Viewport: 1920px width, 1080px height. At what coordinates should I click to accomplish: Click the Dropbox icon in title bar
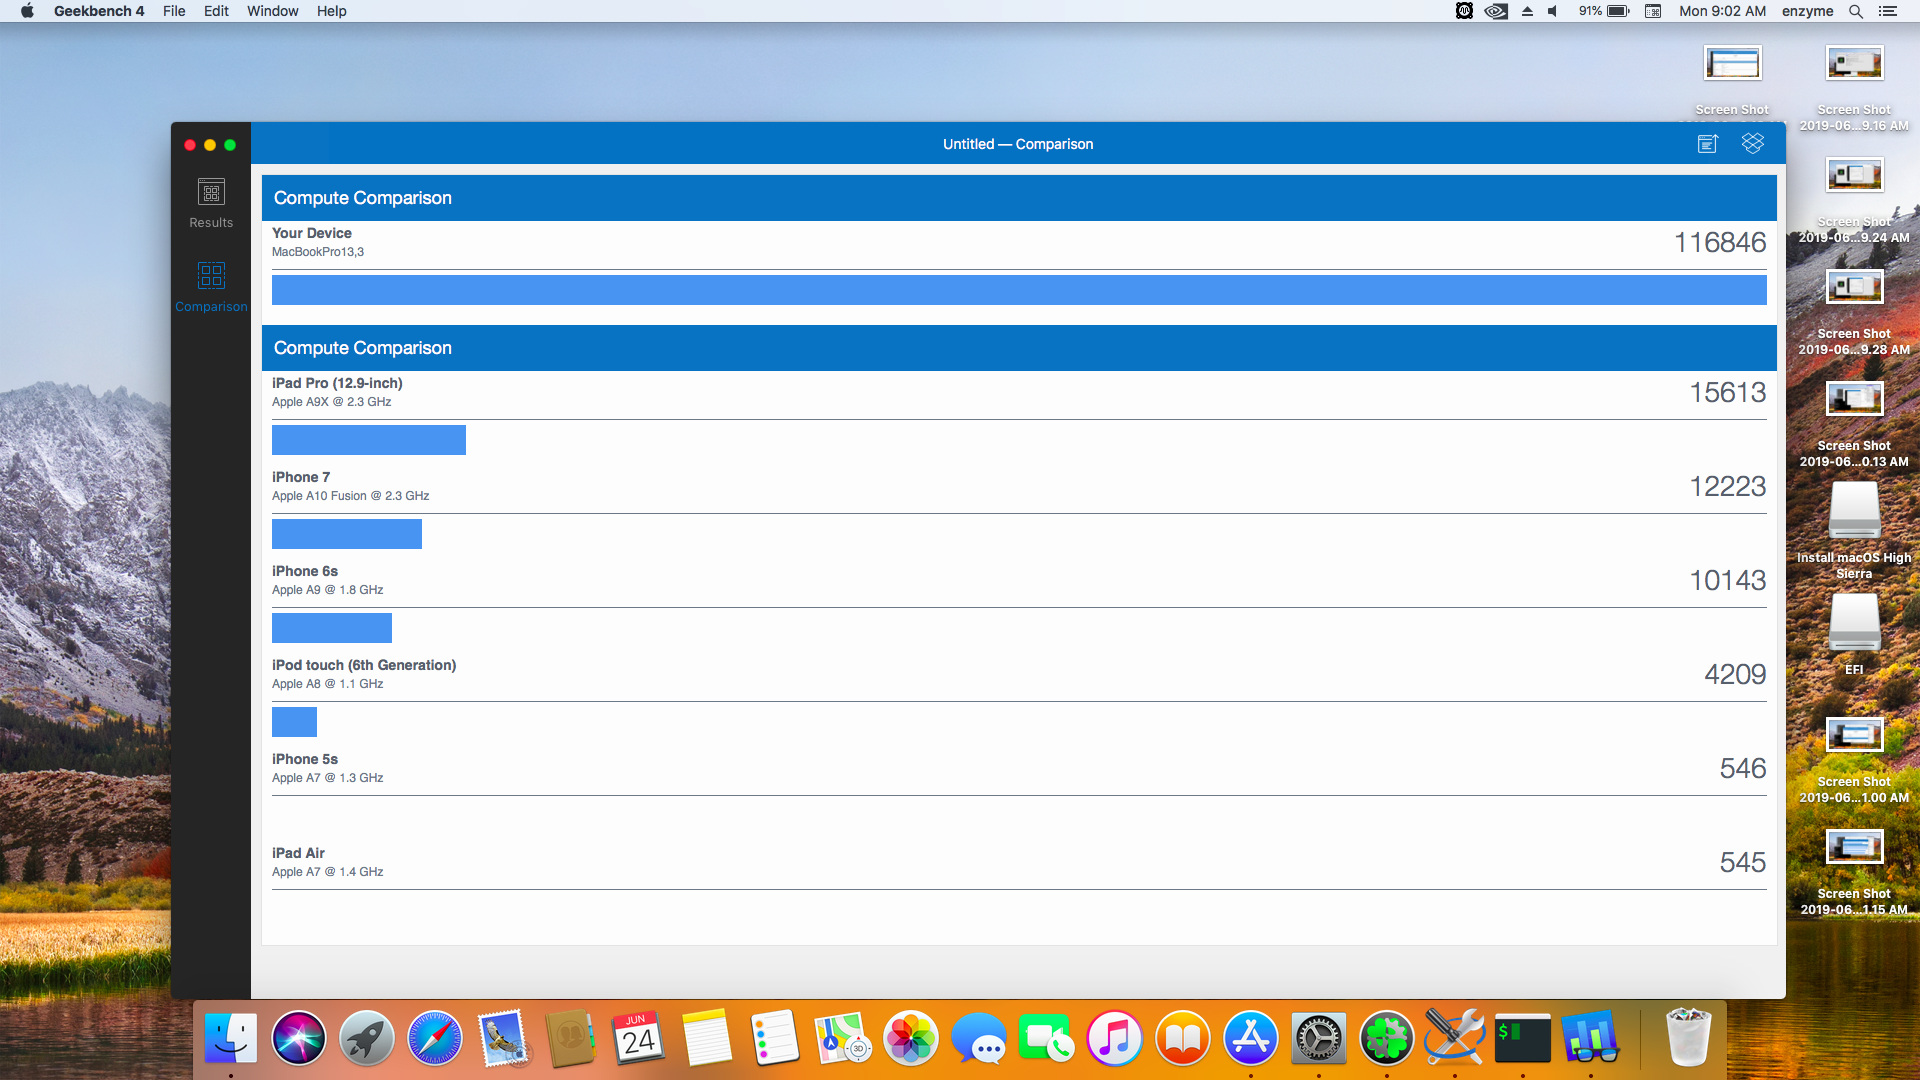tap(1752, 144)
